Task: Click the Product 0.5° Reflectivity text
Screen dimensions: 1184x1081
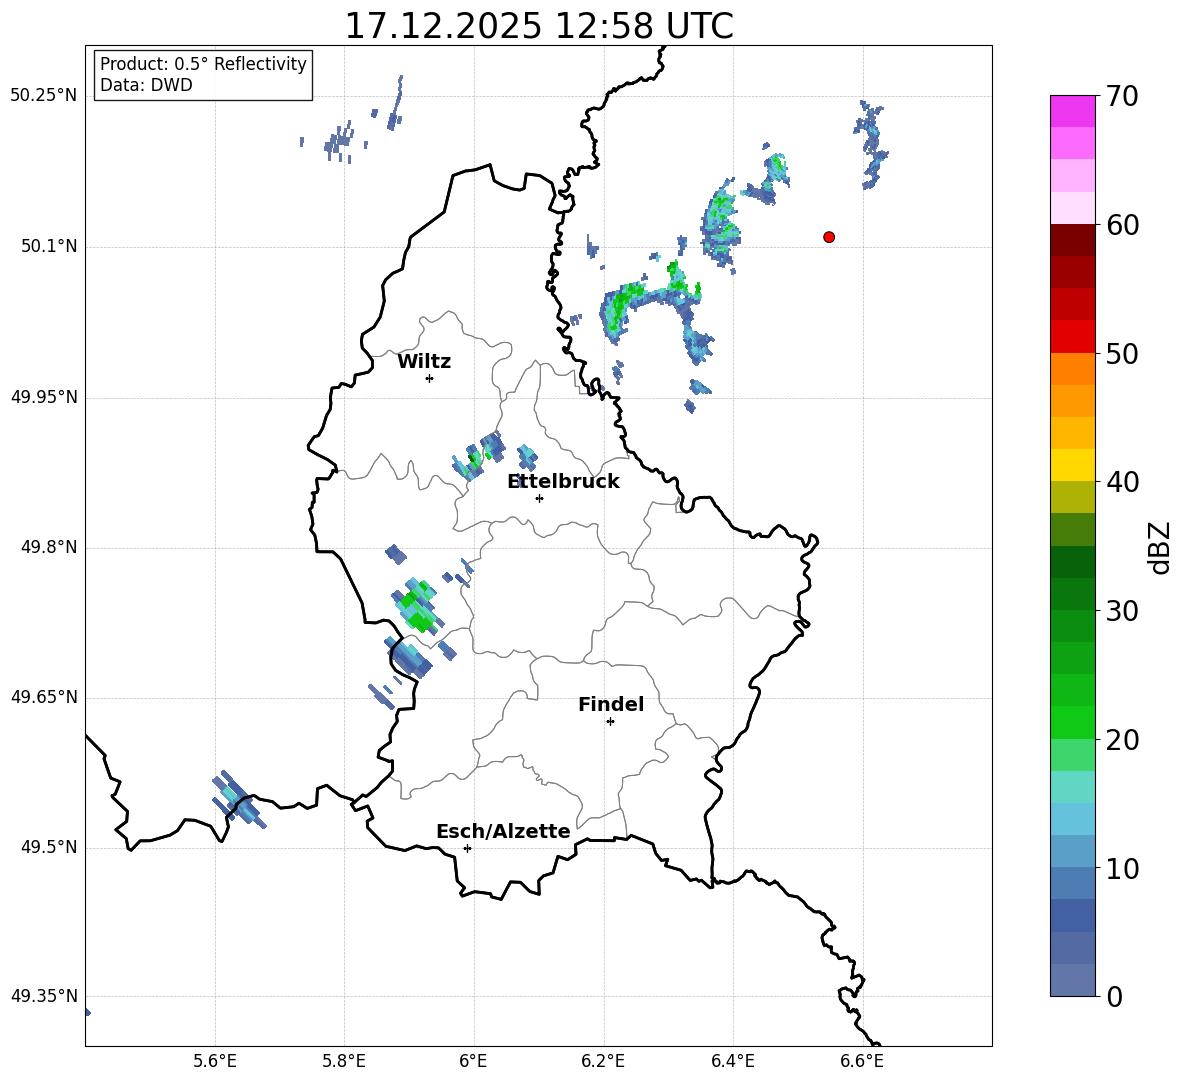Action: coord(203,64)
